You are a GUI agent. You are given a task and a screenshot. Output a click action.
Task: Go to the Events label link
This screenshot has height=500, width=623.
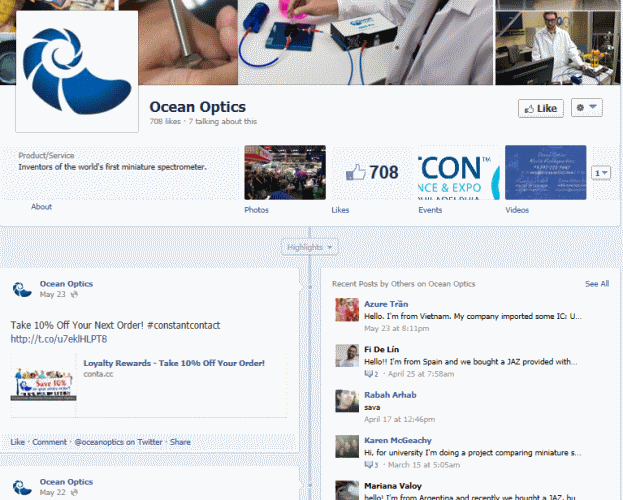[x=430, y=210]
